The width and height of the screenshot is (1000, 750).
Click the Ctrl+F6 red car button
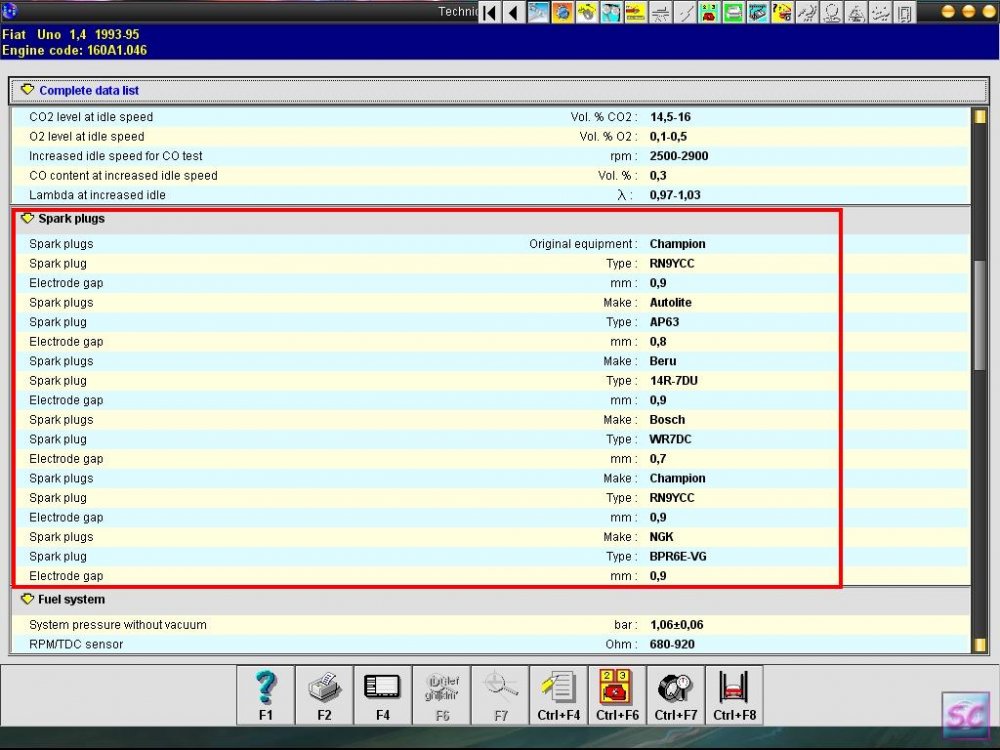pyautogui.click(x=617, y=695)
